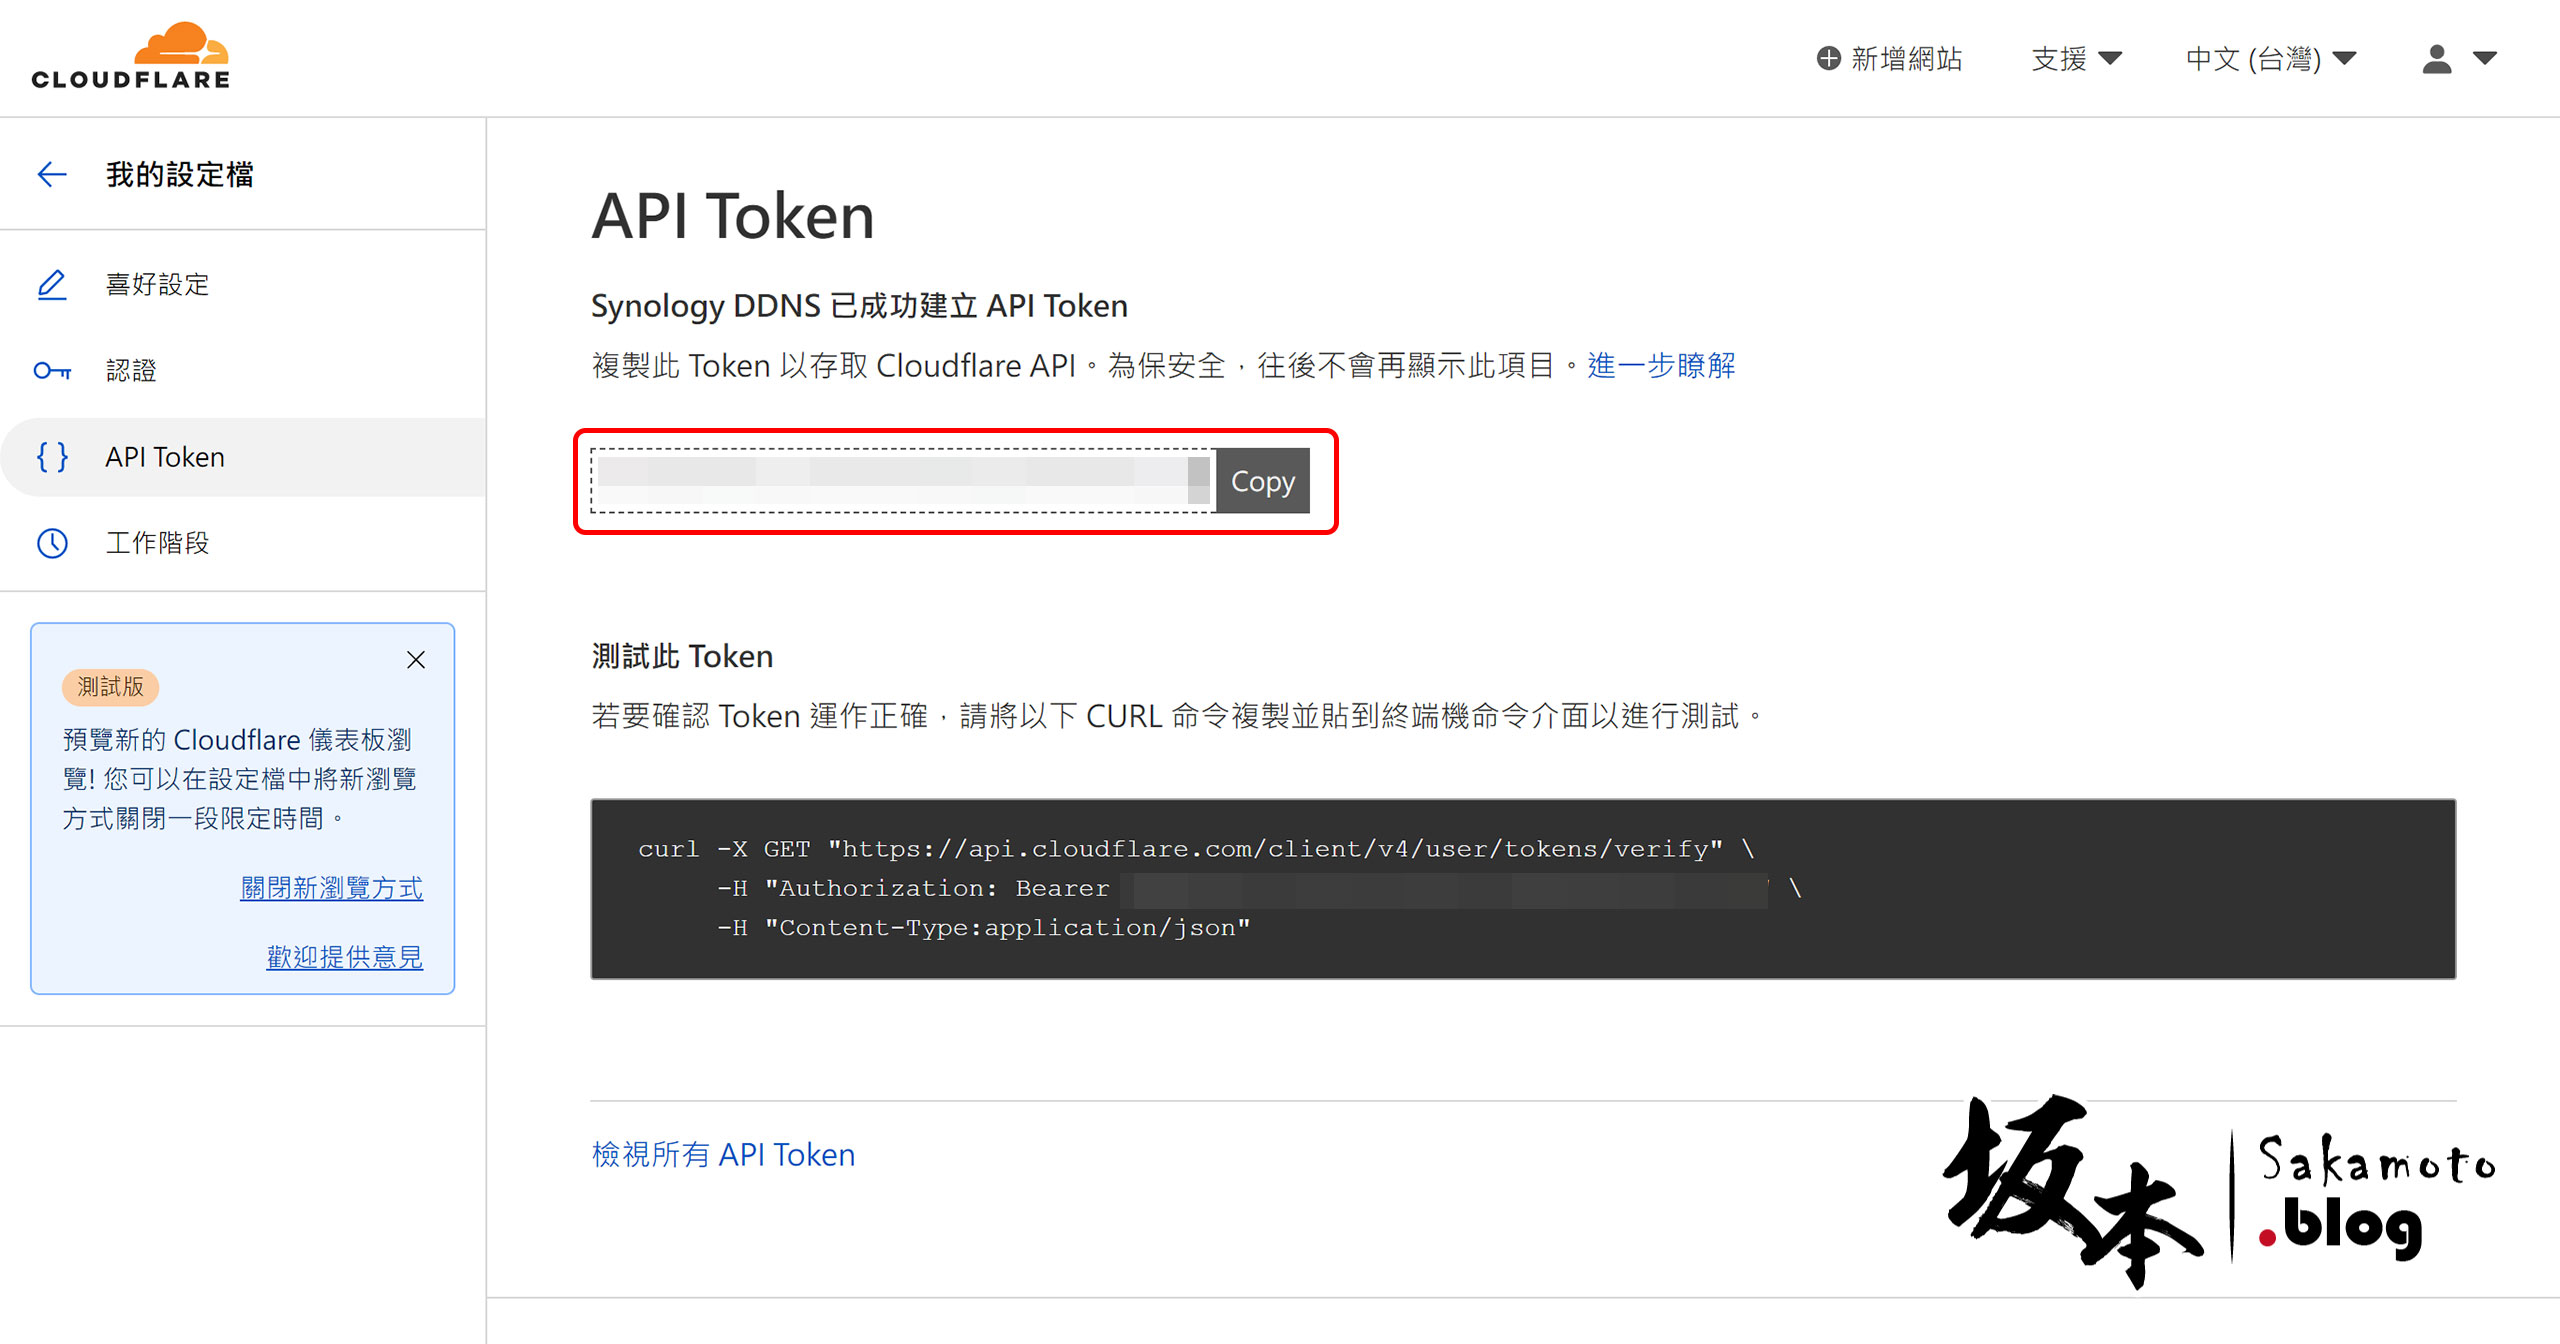Click the 測試此 Token heading
Image resolution: width=2560 pixels, height=1344 pixels.
682,656
